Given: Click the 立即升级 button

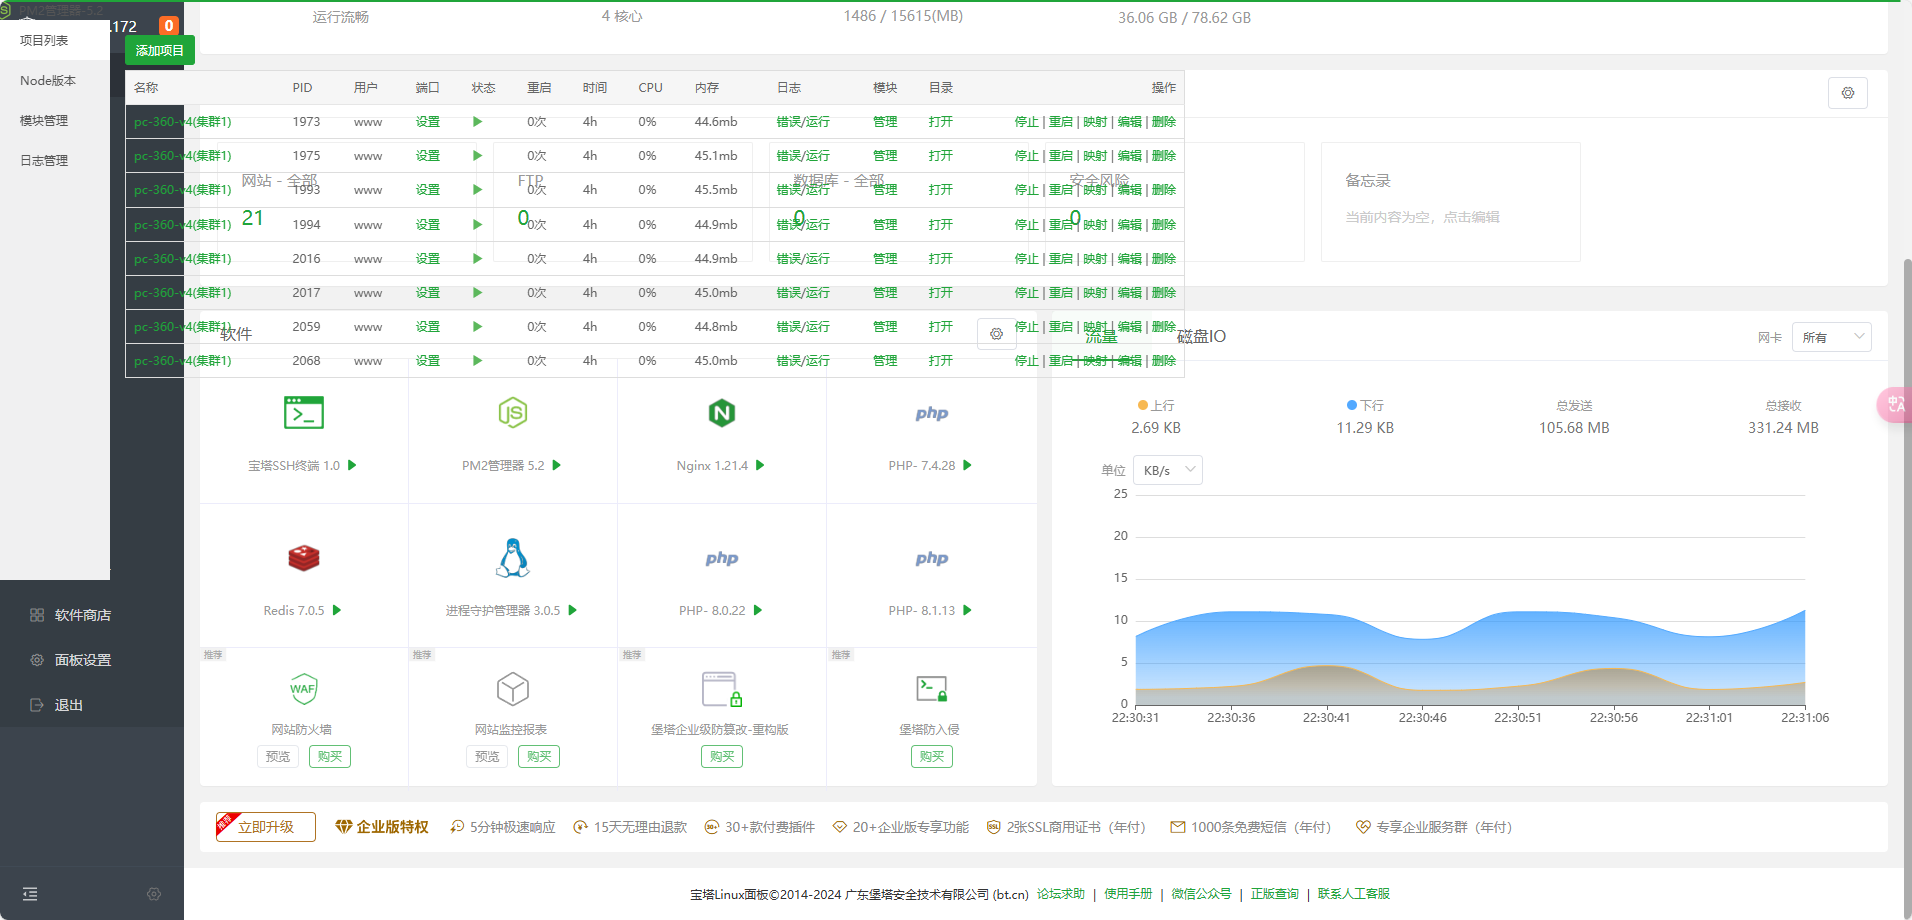Looking at the screenshot, I should click(266, 827).
